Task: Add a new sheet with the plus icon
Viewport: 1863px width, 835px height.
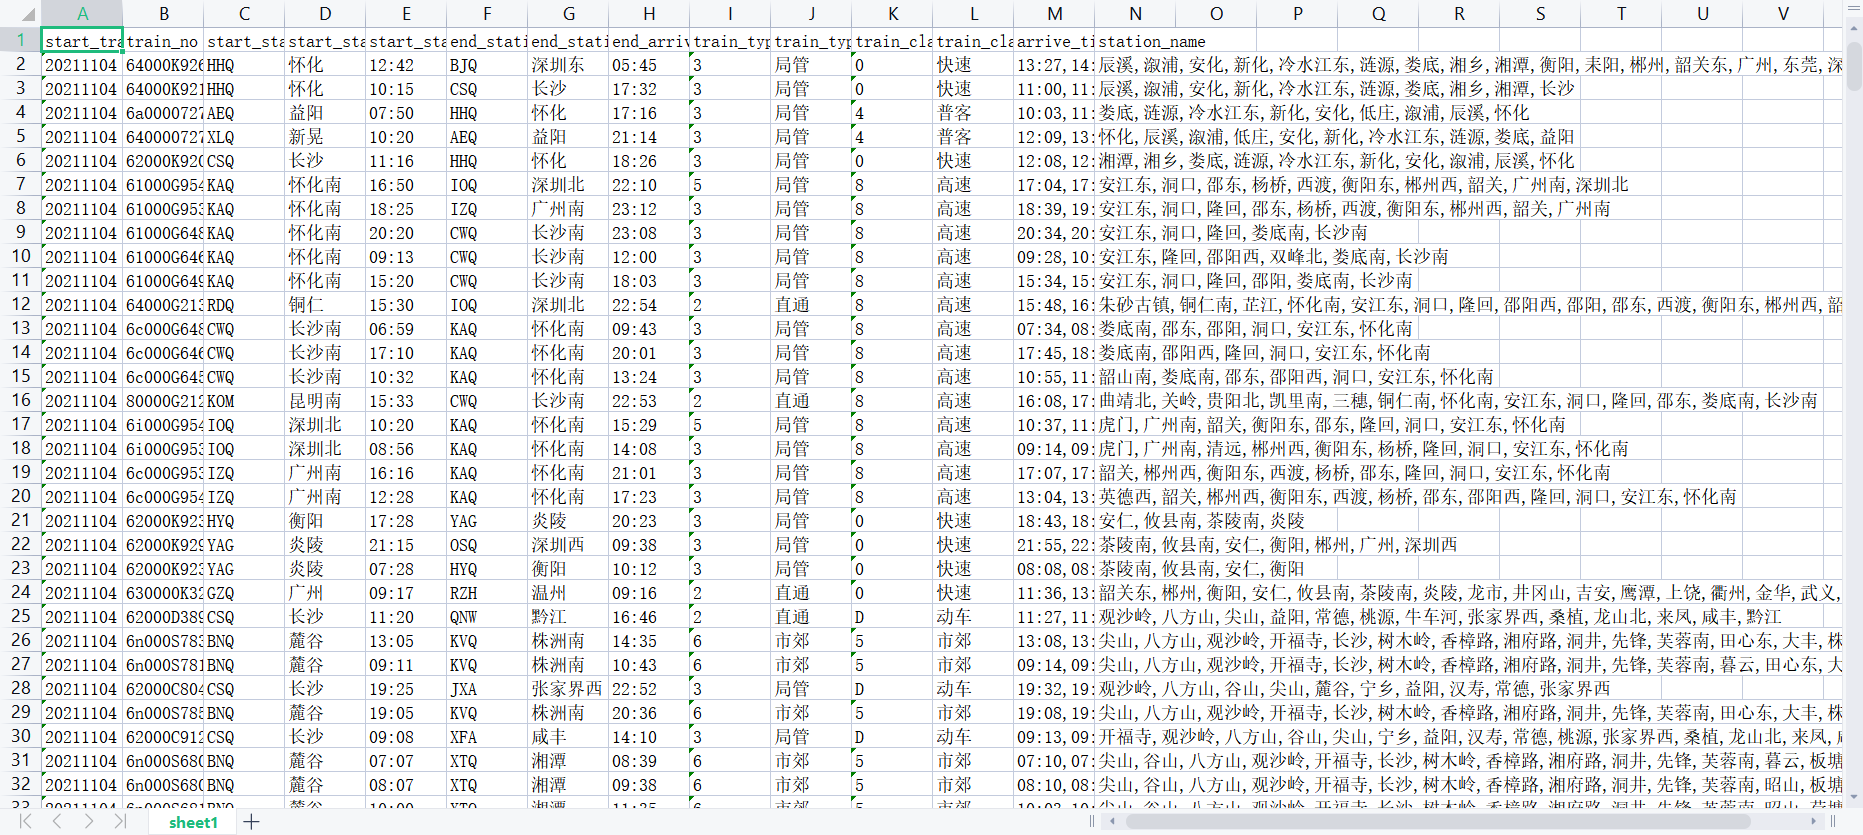Action: pos(252,821)
